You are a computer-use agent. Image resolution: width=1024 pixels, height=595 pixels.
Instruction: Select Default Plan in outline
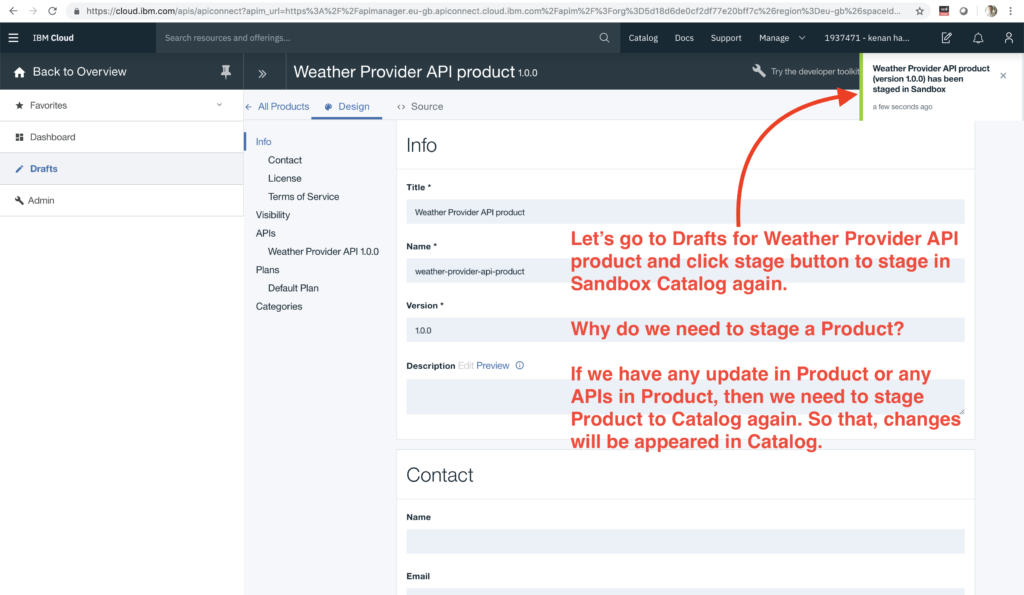pyautogui.click(x=293, y=288)
